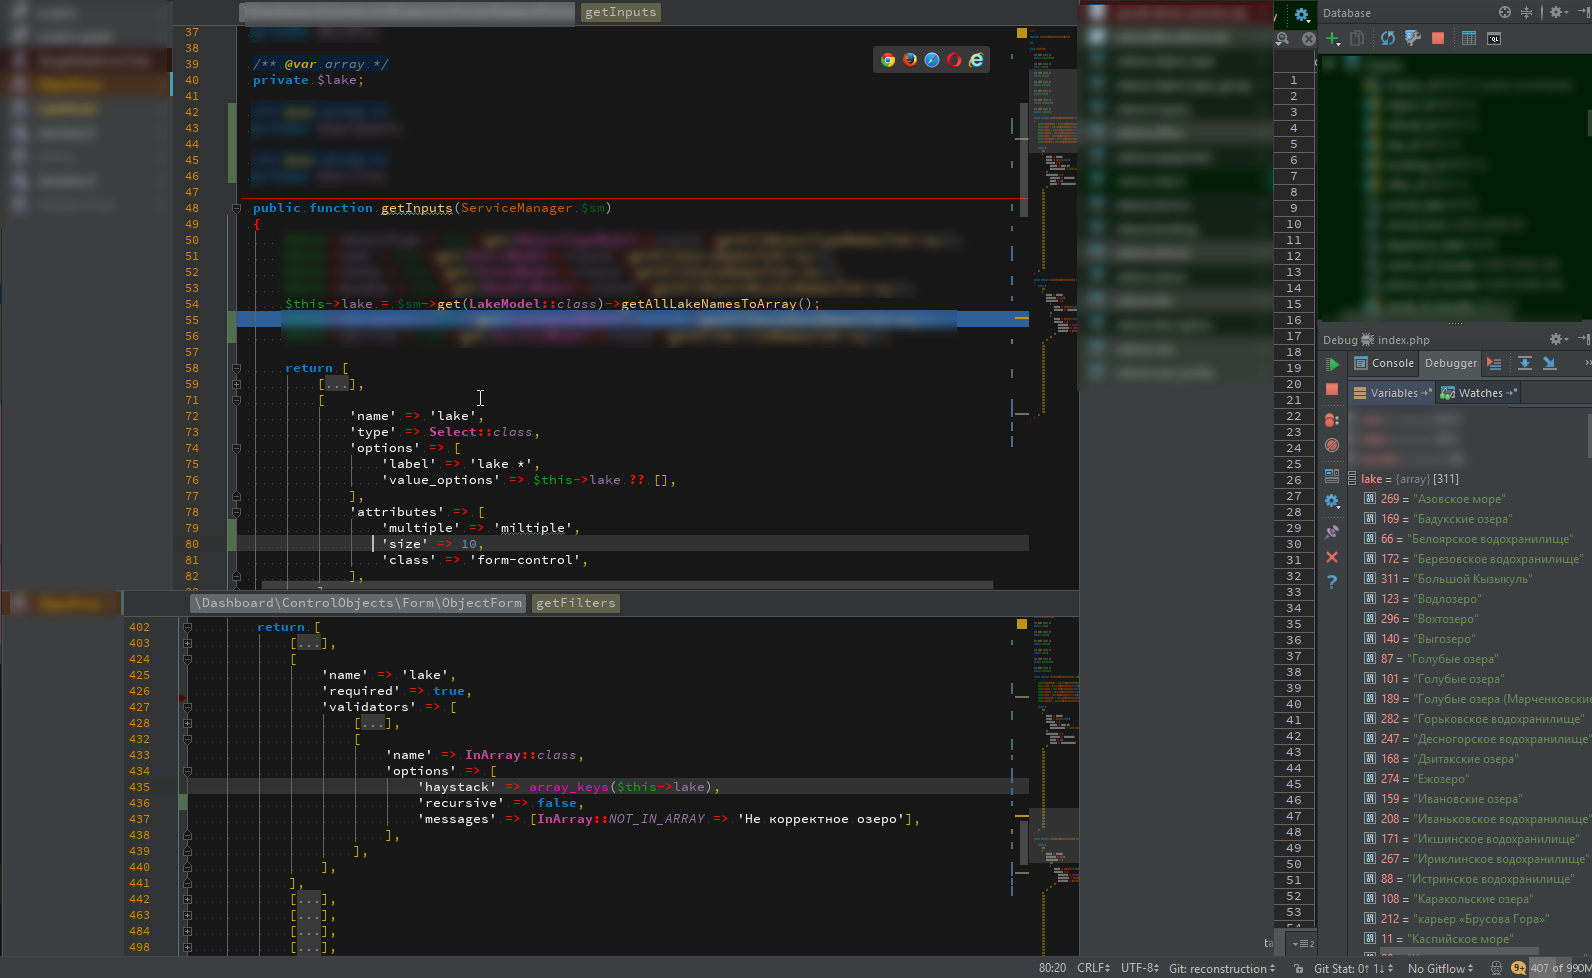Close debug tab with red X
This screenshot has height=978, width=1592.
tap(1332, 557)
